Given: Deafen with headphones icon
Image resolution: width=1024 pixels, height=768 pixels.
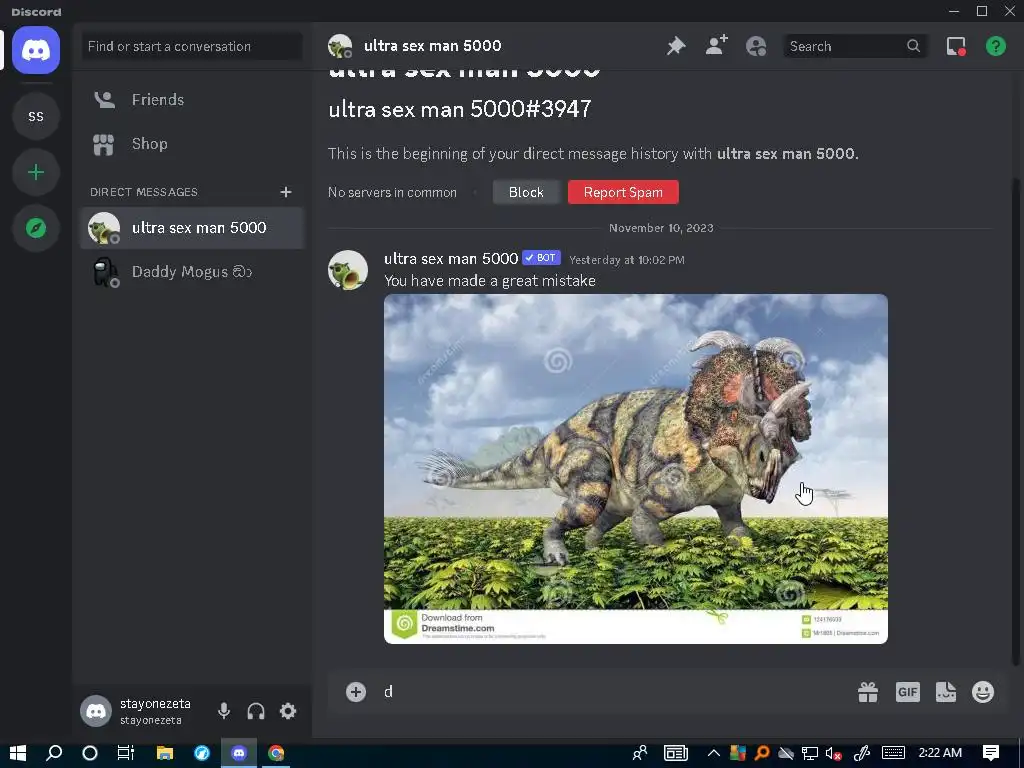Looking at the screenshot, I should (256, 711).
